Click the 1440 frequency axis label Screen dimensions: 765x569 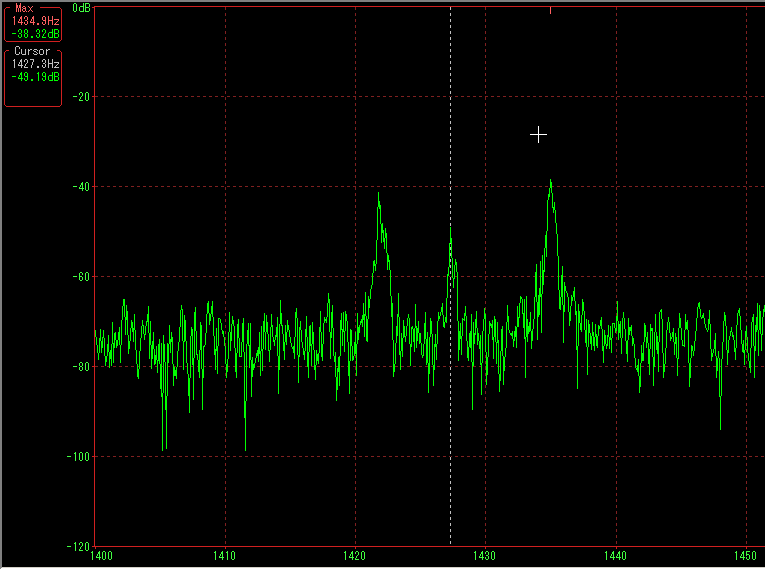click(x=615, y=556)
